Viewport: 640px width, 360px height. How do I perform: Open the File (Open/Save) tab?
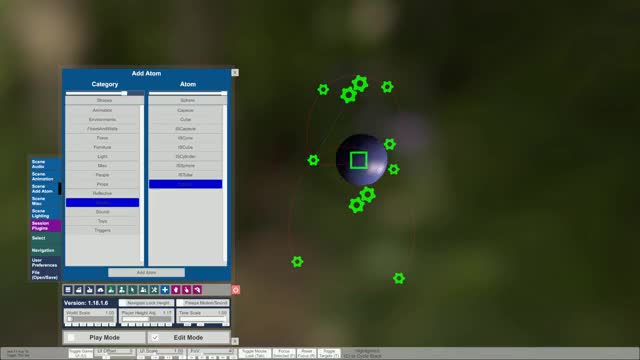click(45, 275)
